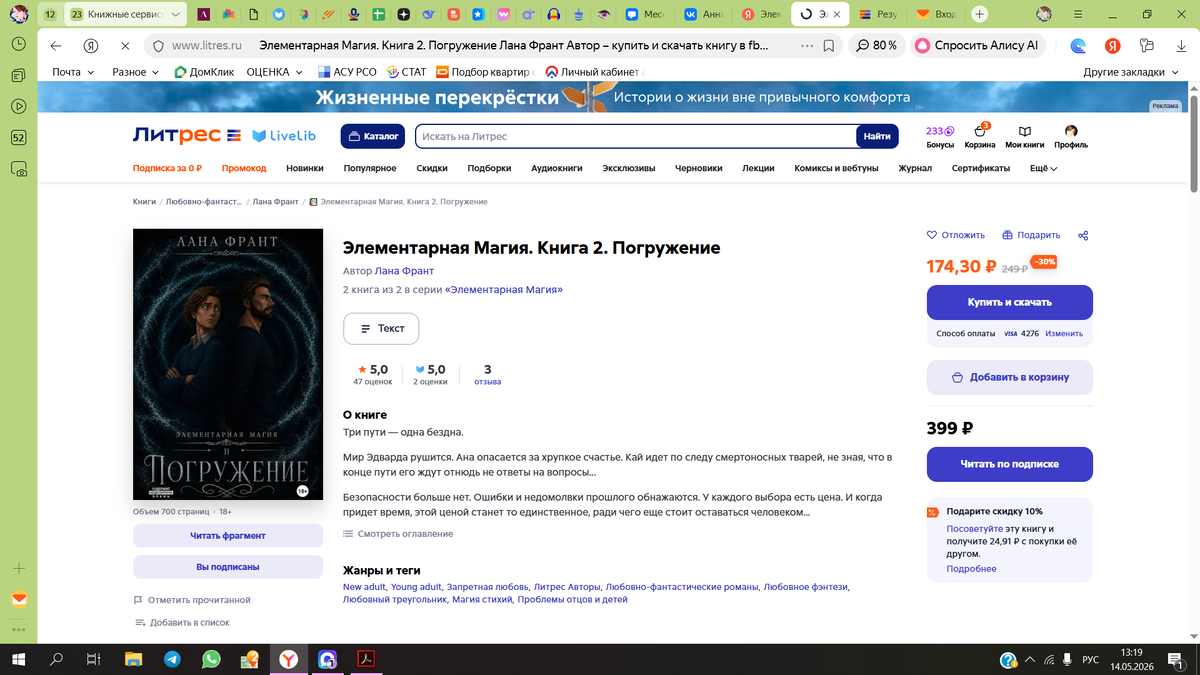Viewport: 1200px width, 675px height.
Task: Click Читать по подписке button
Action: 1009,464
